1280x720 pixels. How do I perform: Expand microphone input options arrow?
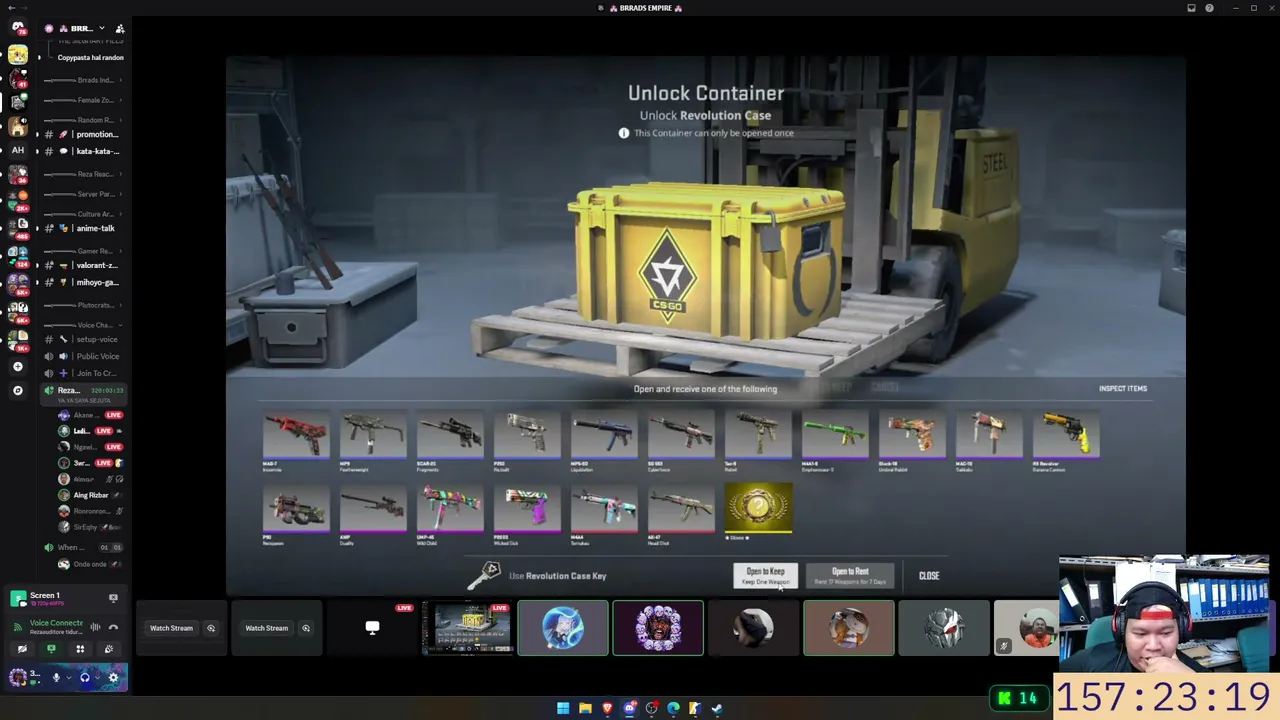68,677
